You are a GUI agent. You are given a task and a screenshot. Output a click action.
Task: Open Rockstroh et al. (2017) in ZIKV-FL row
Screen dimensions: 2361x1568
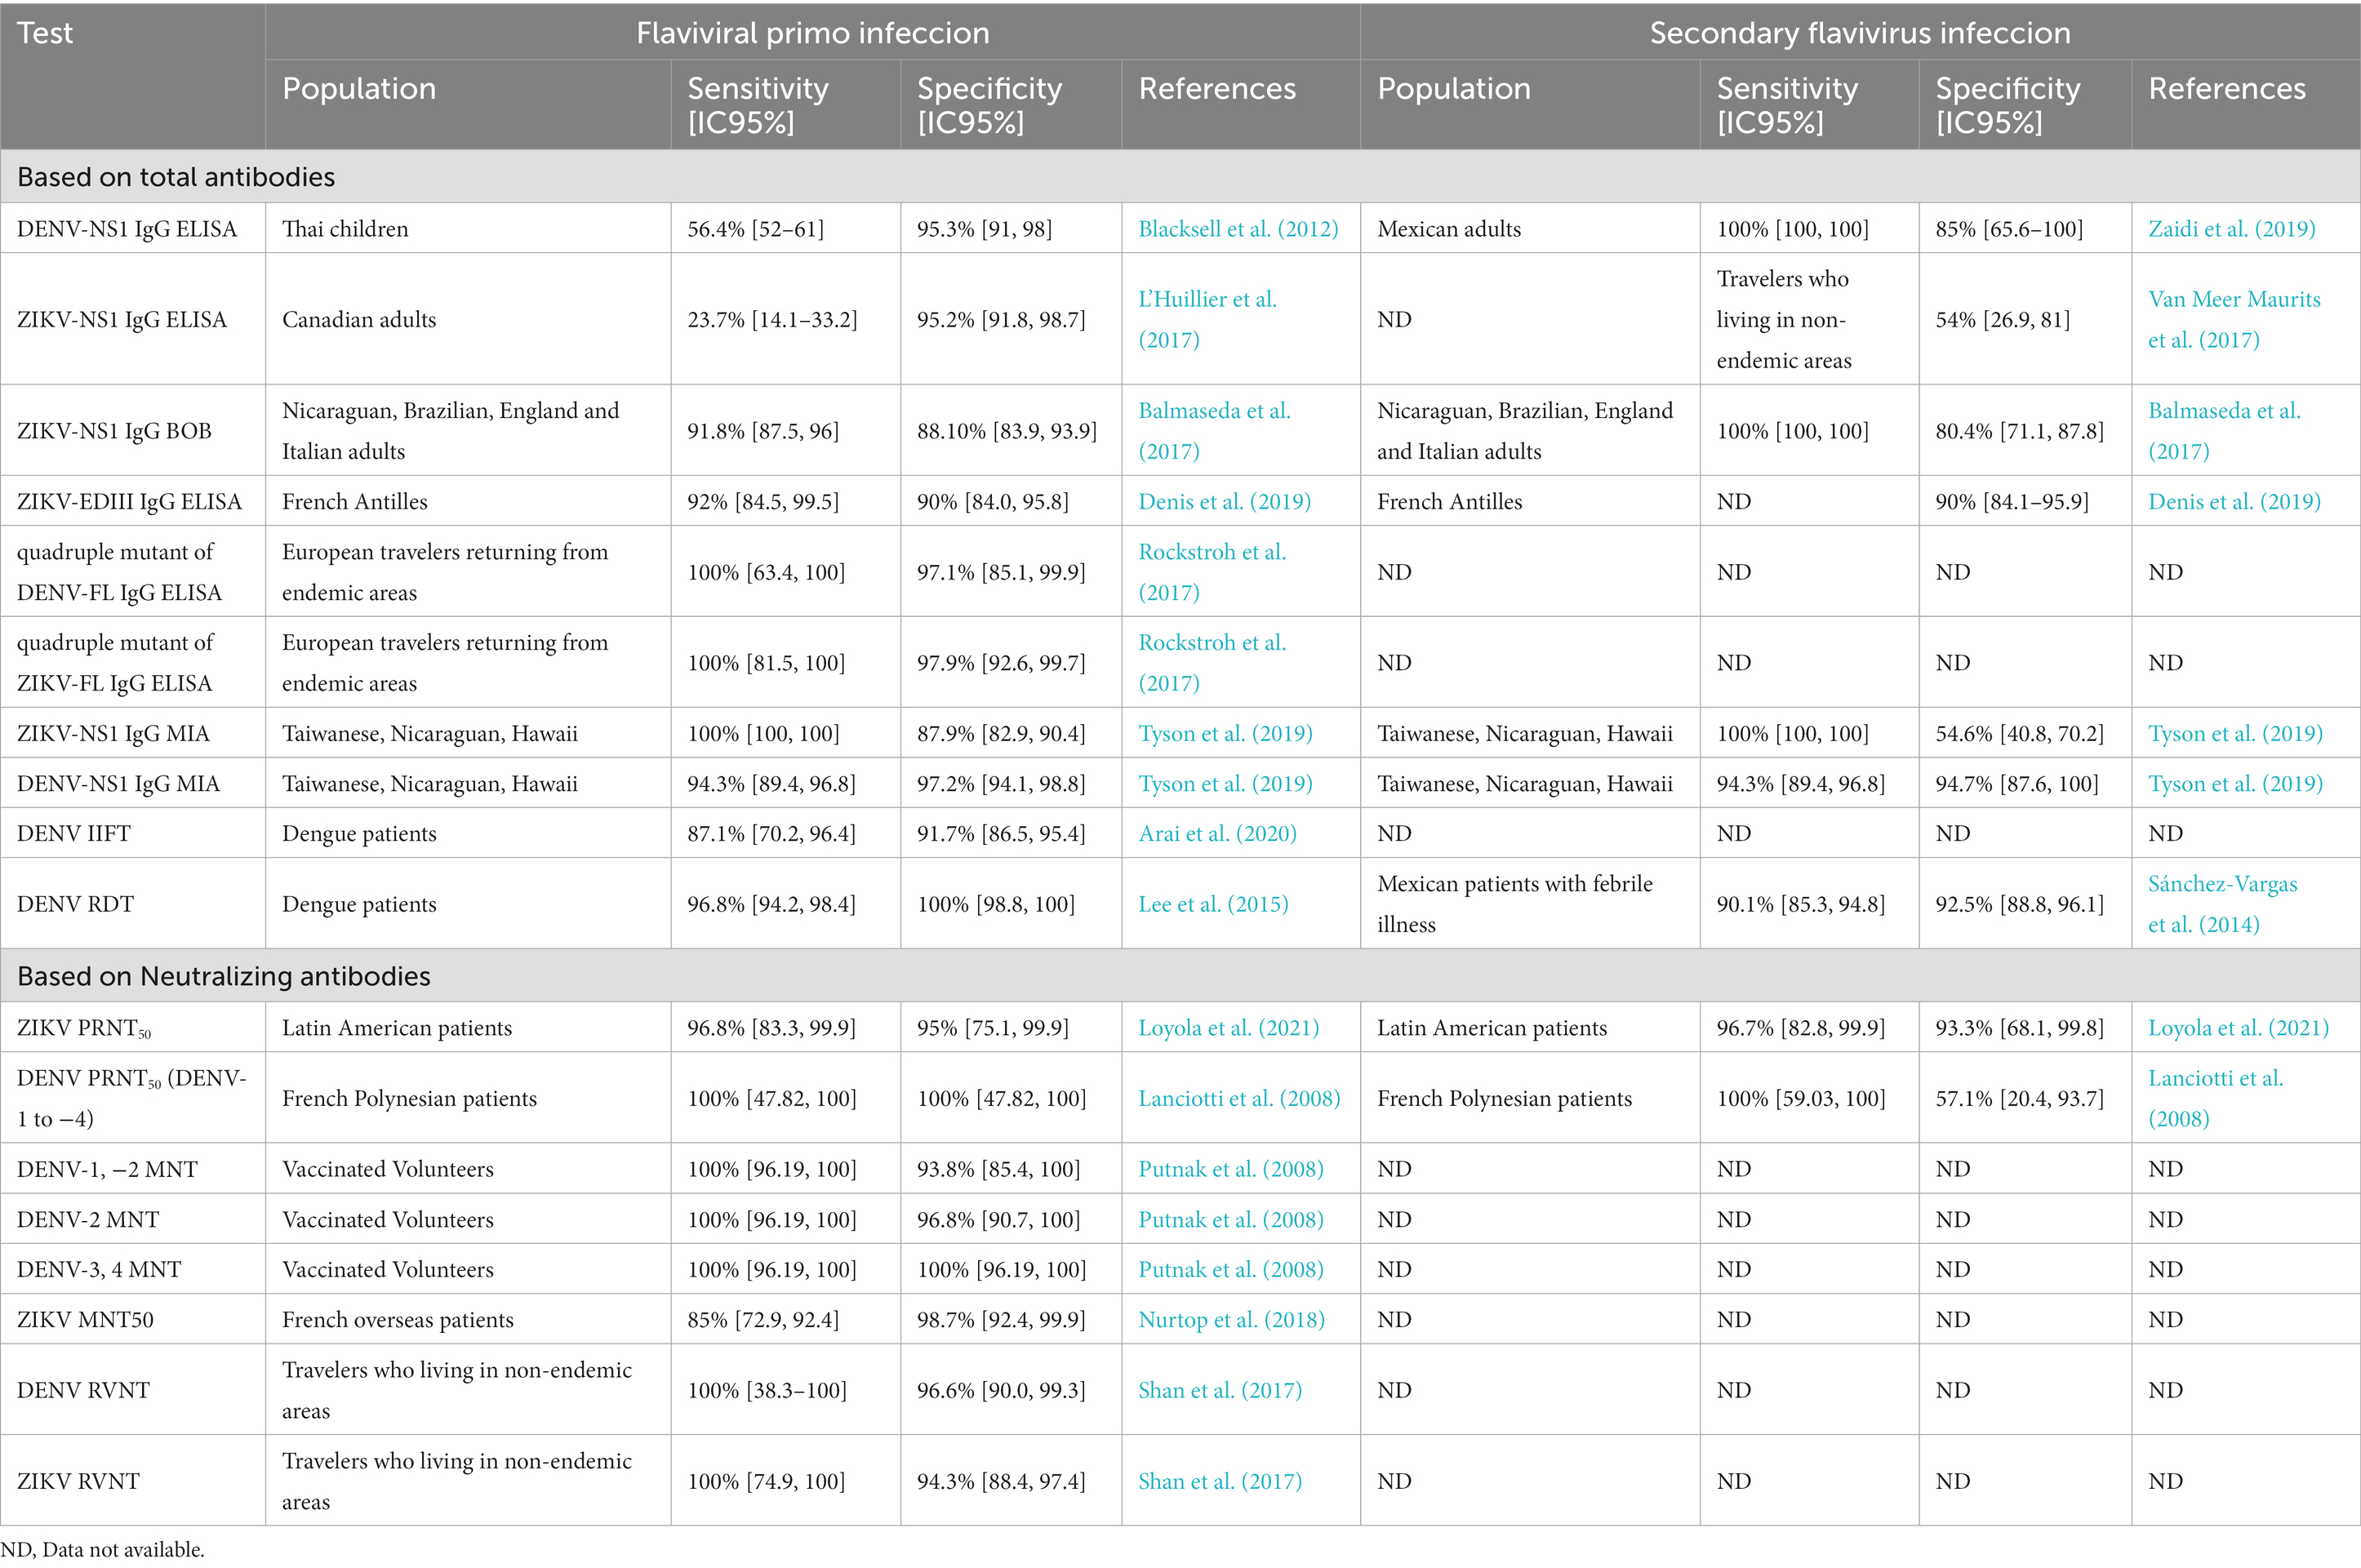click(x=1212, y=663)
